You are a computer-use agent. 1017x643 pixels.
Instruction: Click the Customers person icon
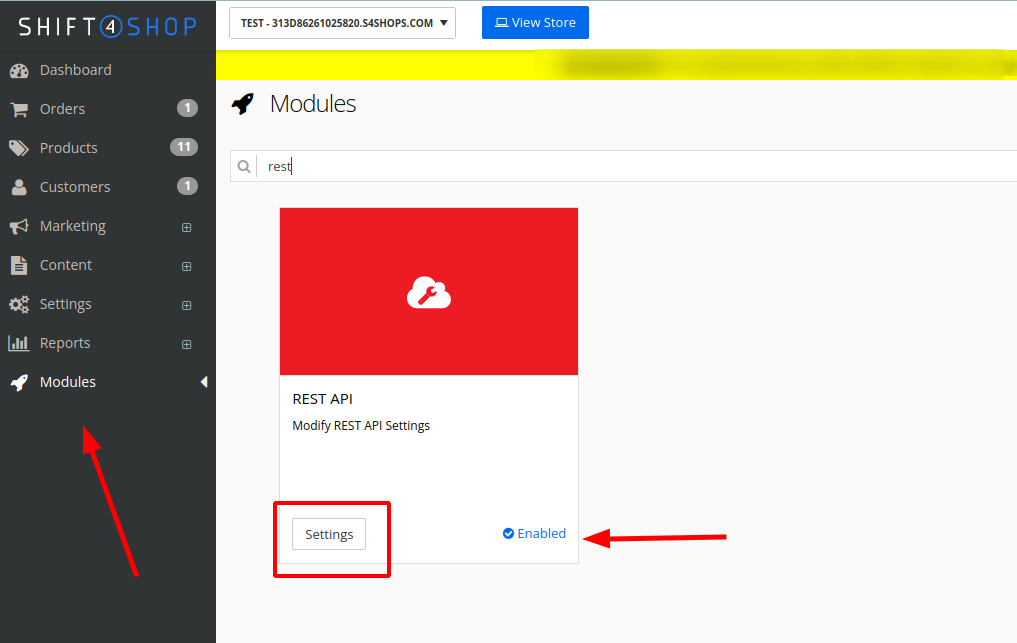[19, 188]
